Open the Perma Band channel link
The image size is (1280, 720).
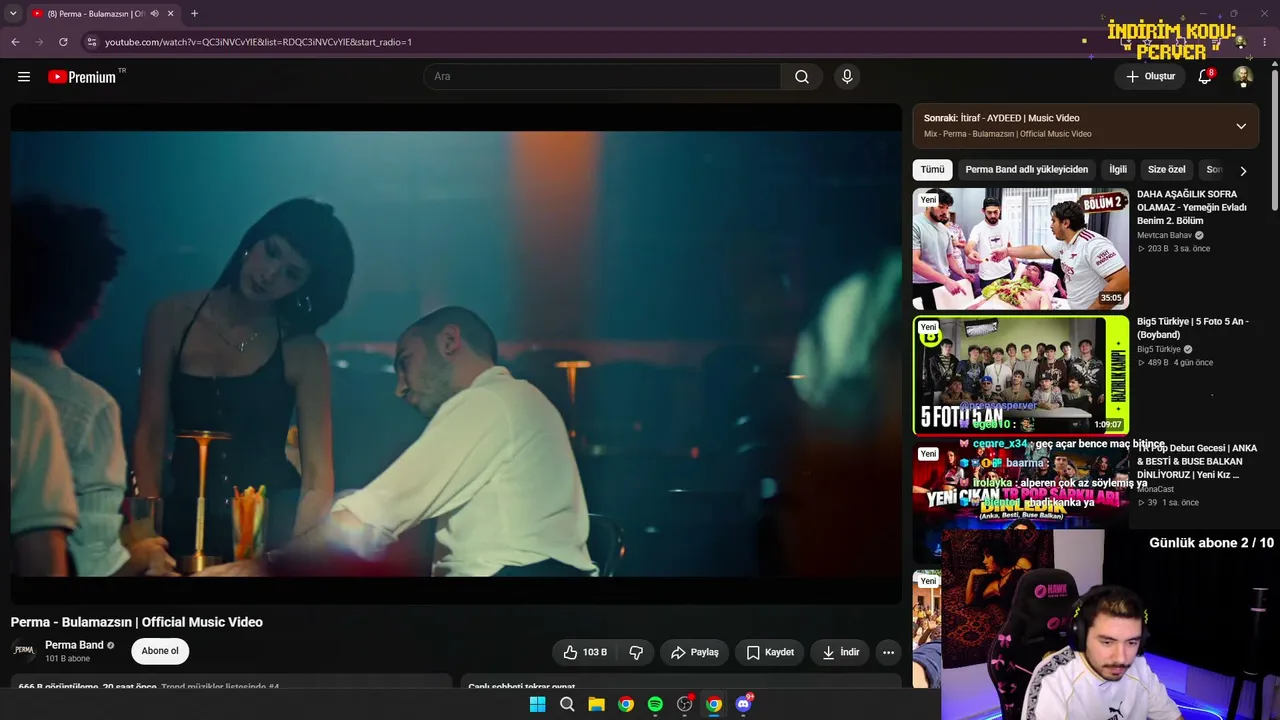74,645
